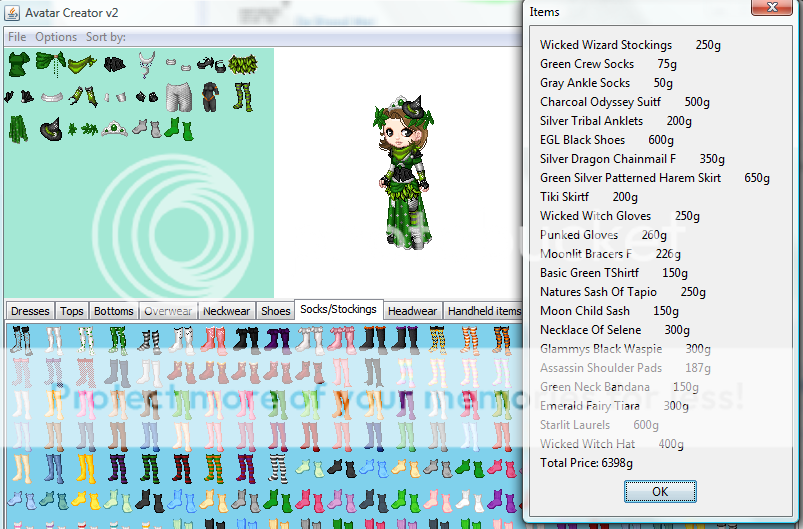The width and height of the screenshot is (803, 529).
Task: Open the Options menu
Action: pyautogui.click(x=56, y=37)
